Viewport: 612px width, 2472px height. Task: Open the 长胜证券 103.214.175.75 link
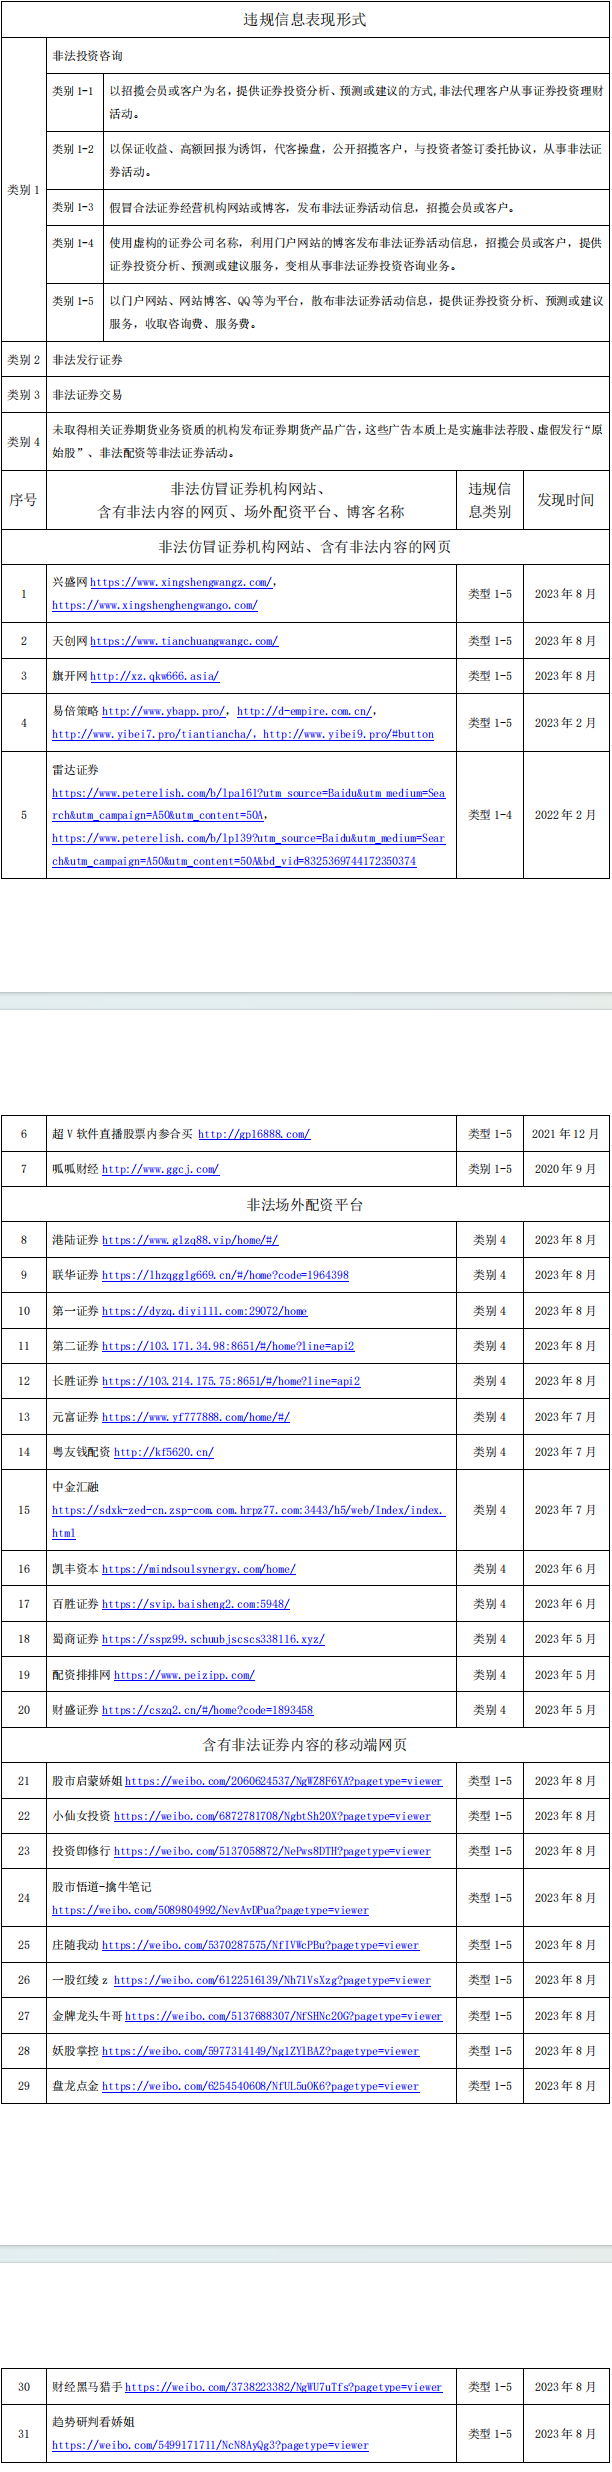tap(231, 1381)
